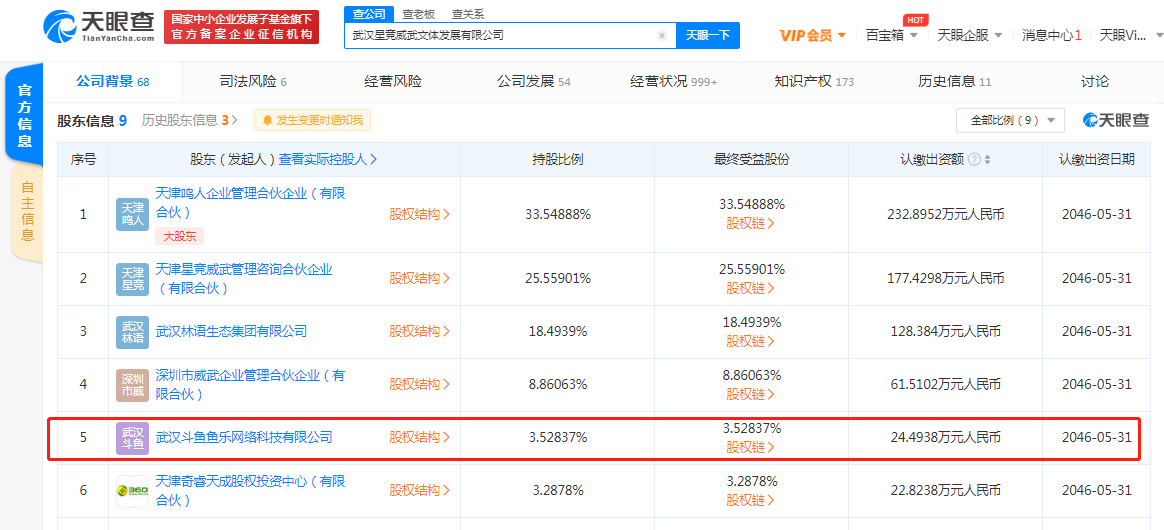Viewport: 1164px width, 530px height.
Task: Click the 武汉林语 shareholder logo
Action: (132, 331)
